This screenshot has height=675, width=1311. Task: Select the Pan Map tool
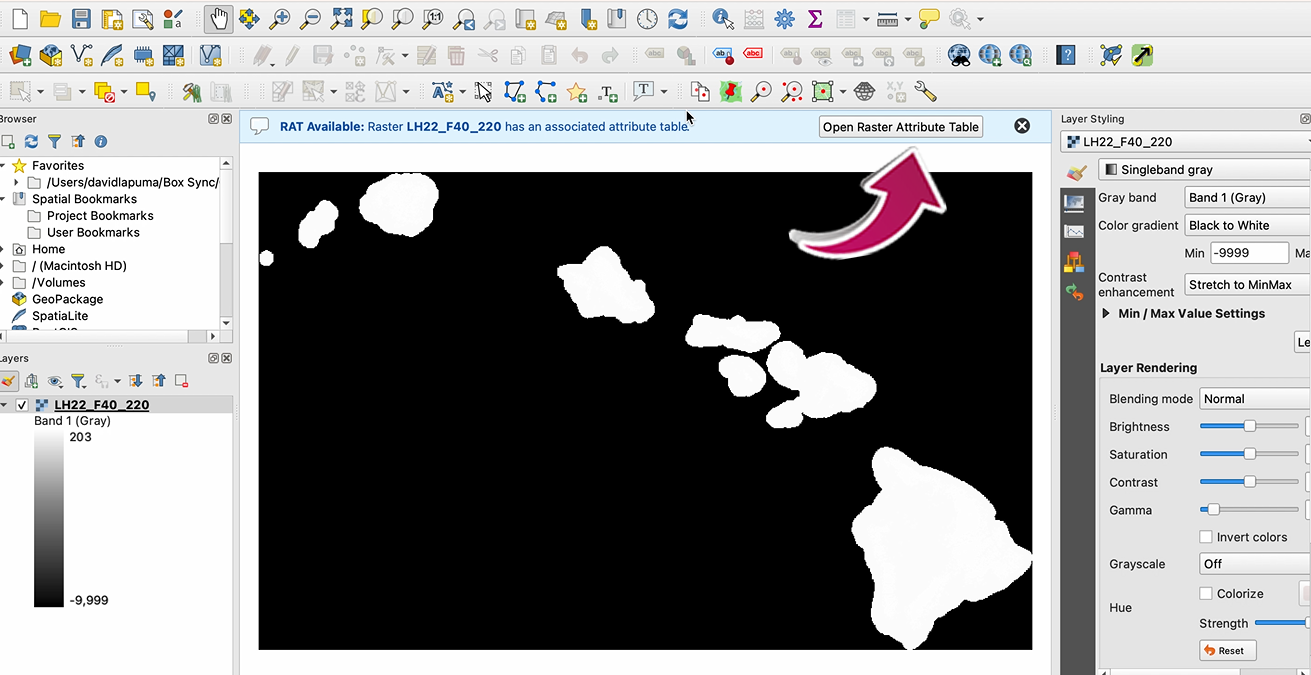(x=218, y=18)
